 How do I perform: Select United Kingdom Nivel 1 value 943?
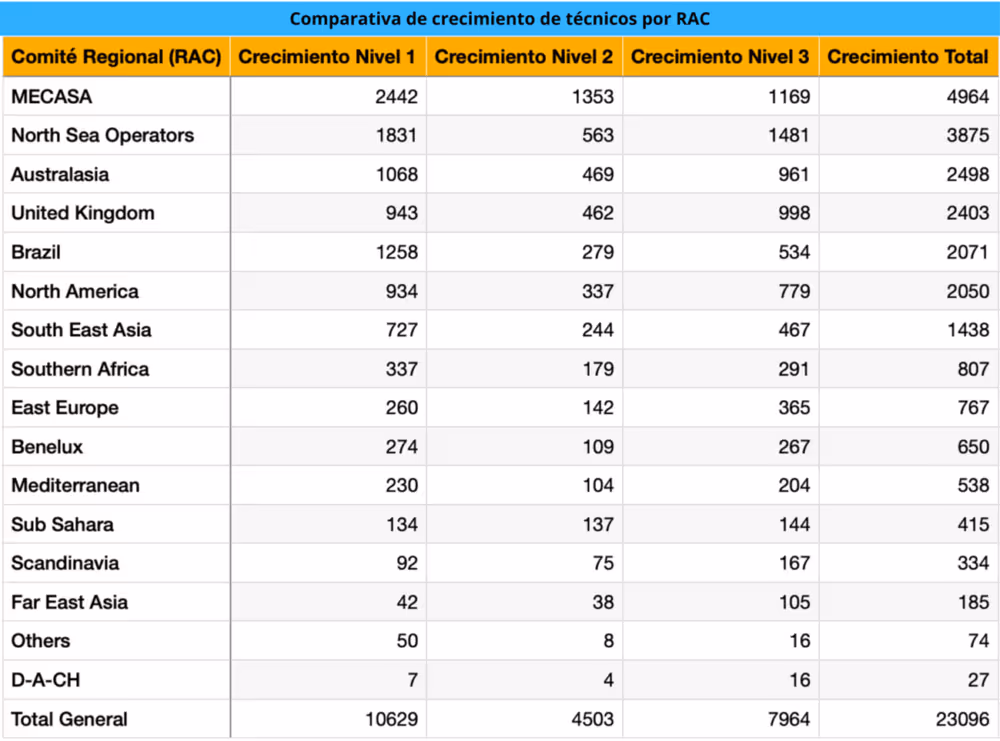[402, 213]
